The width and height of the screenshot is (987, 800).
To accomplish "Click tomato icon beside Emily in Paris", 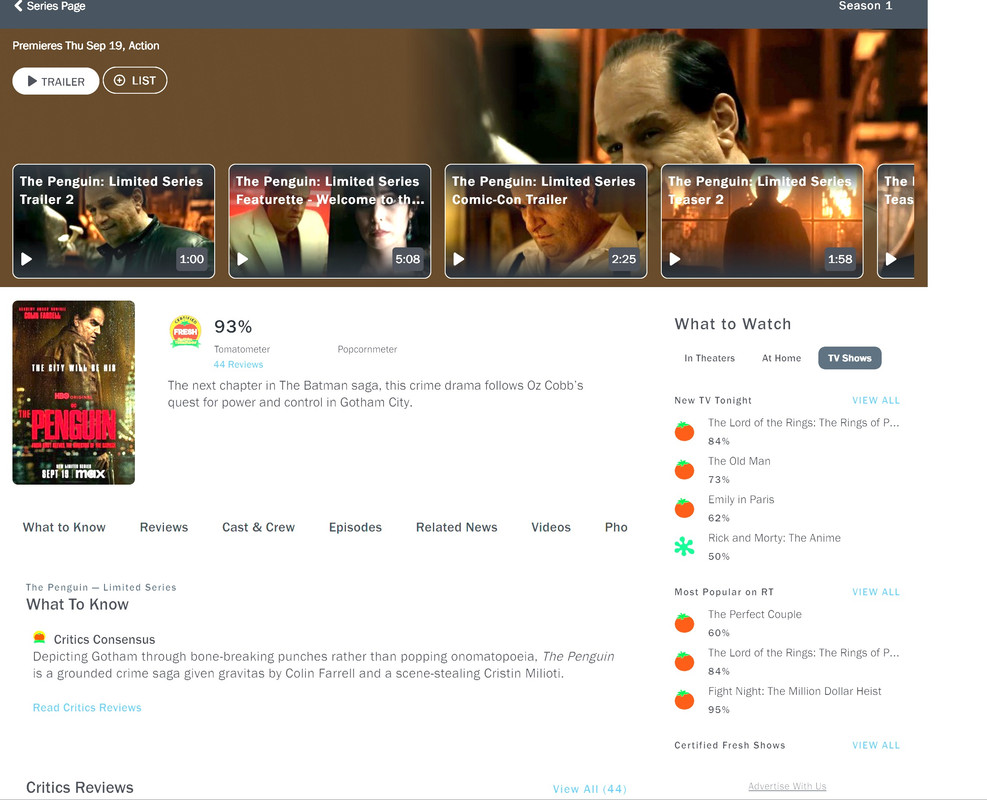I will pyautogui.click(x=684, y=508).
